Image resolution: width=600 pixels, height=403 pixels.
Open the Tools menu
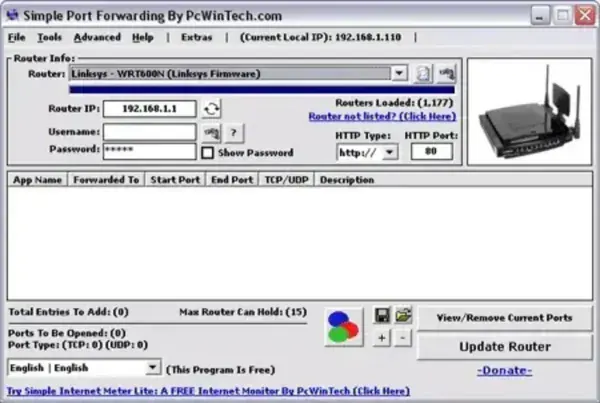pyautogui.click(x=49, y=37)
